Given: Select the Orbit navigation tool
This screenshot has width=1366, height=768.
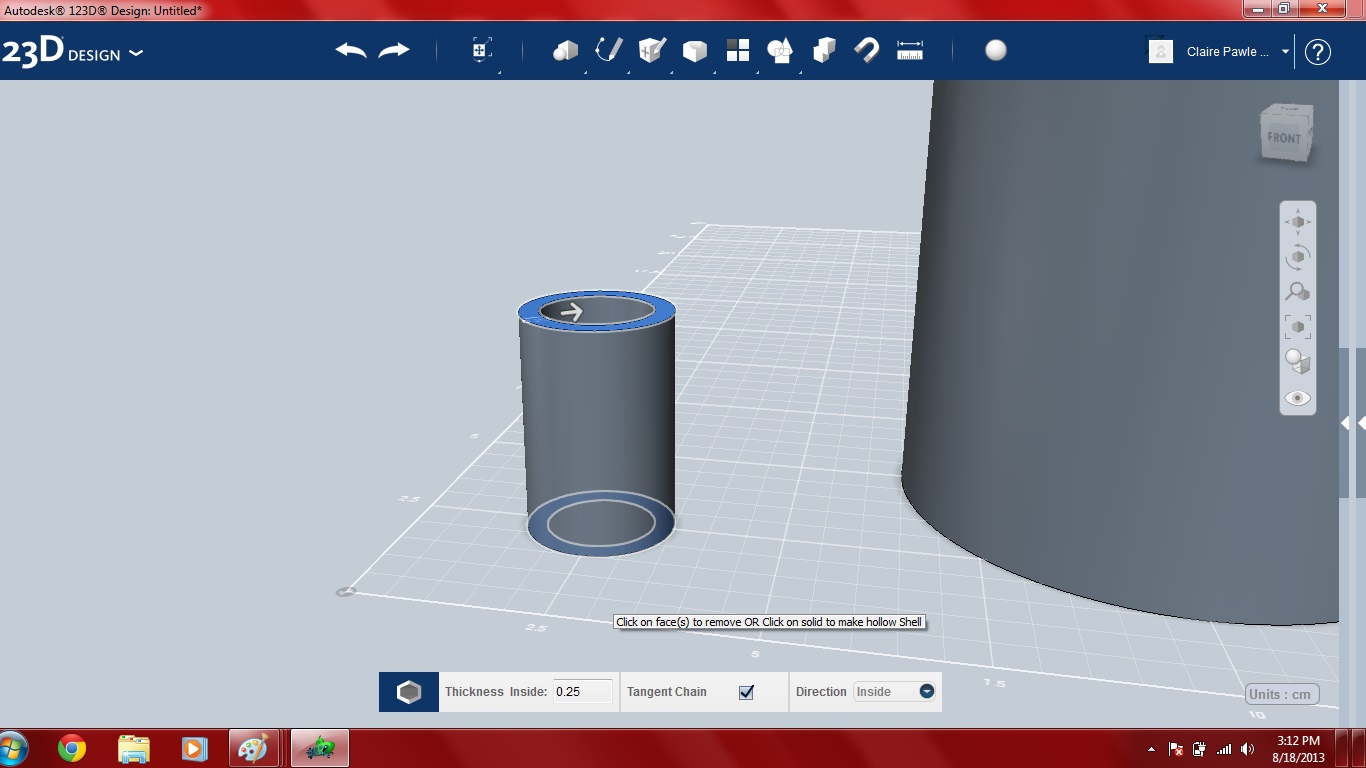Looking at the screenshot, I should (x=1298, y=257).
